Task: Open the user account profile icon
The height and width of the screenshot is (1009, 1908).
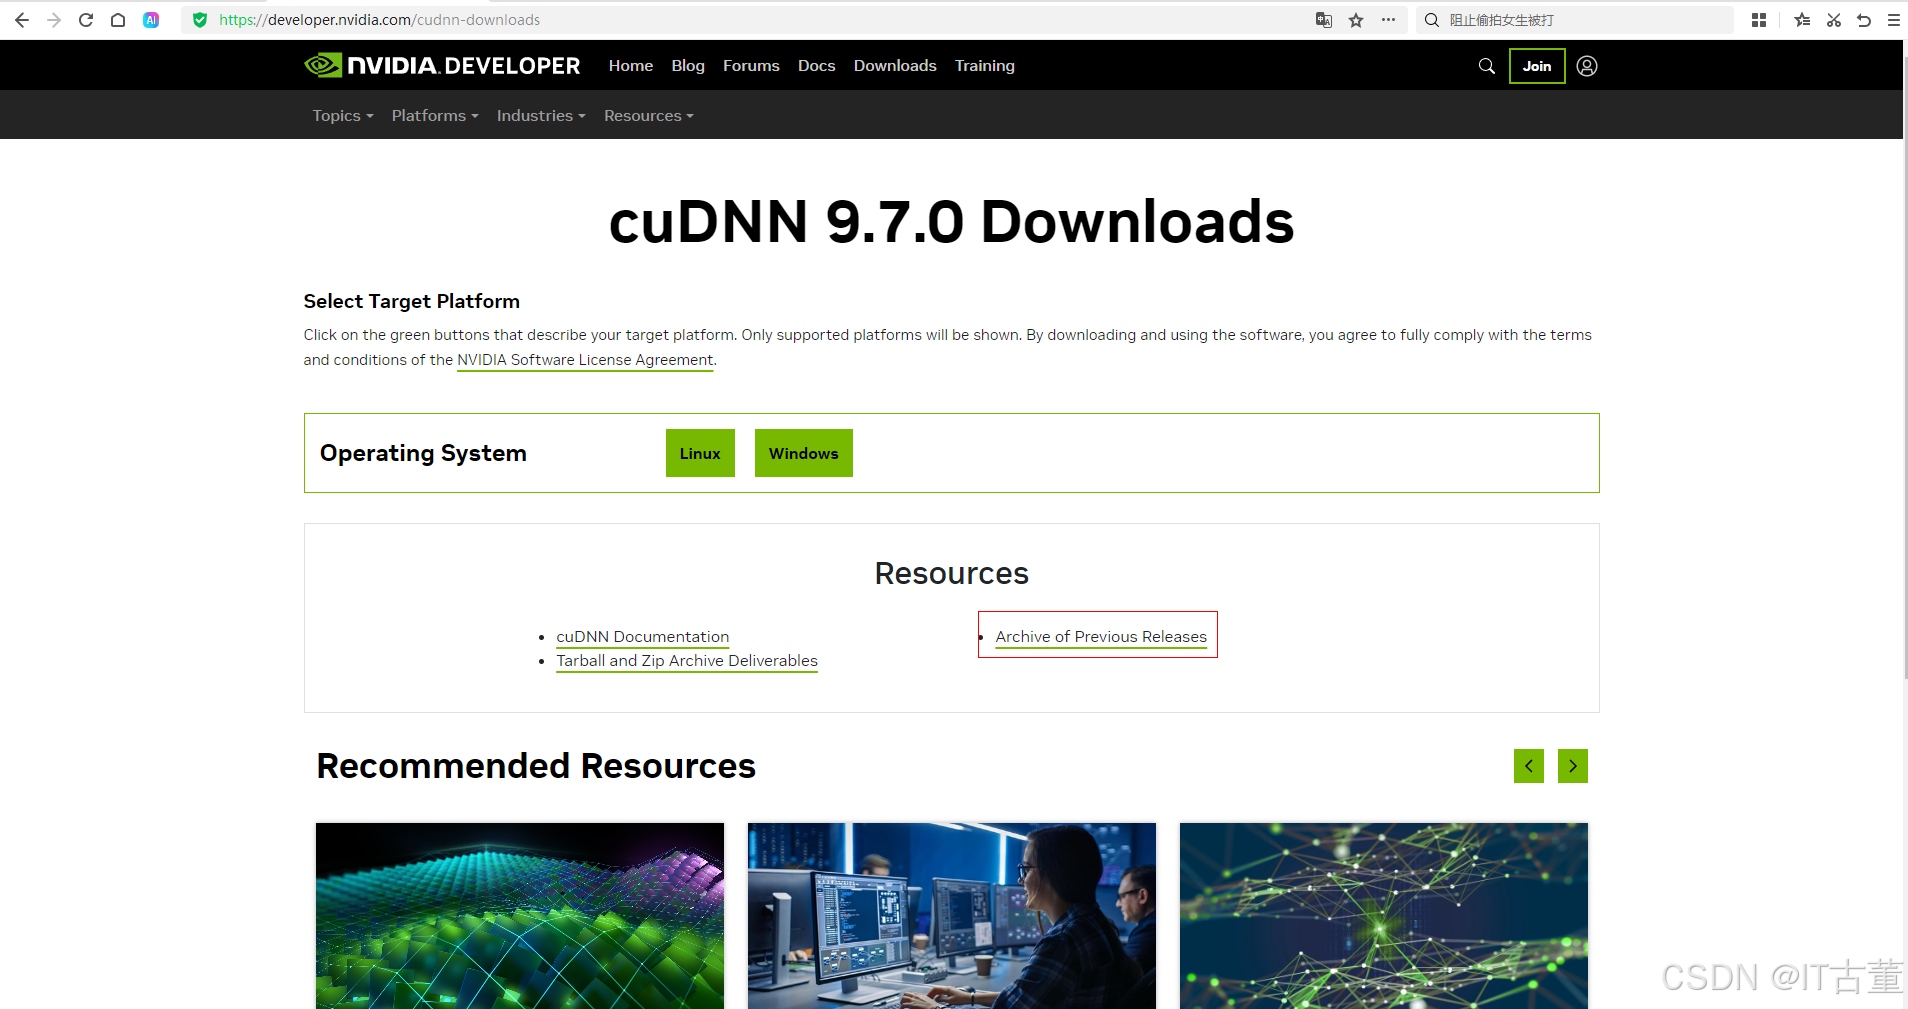Action: coord(1587,66)
